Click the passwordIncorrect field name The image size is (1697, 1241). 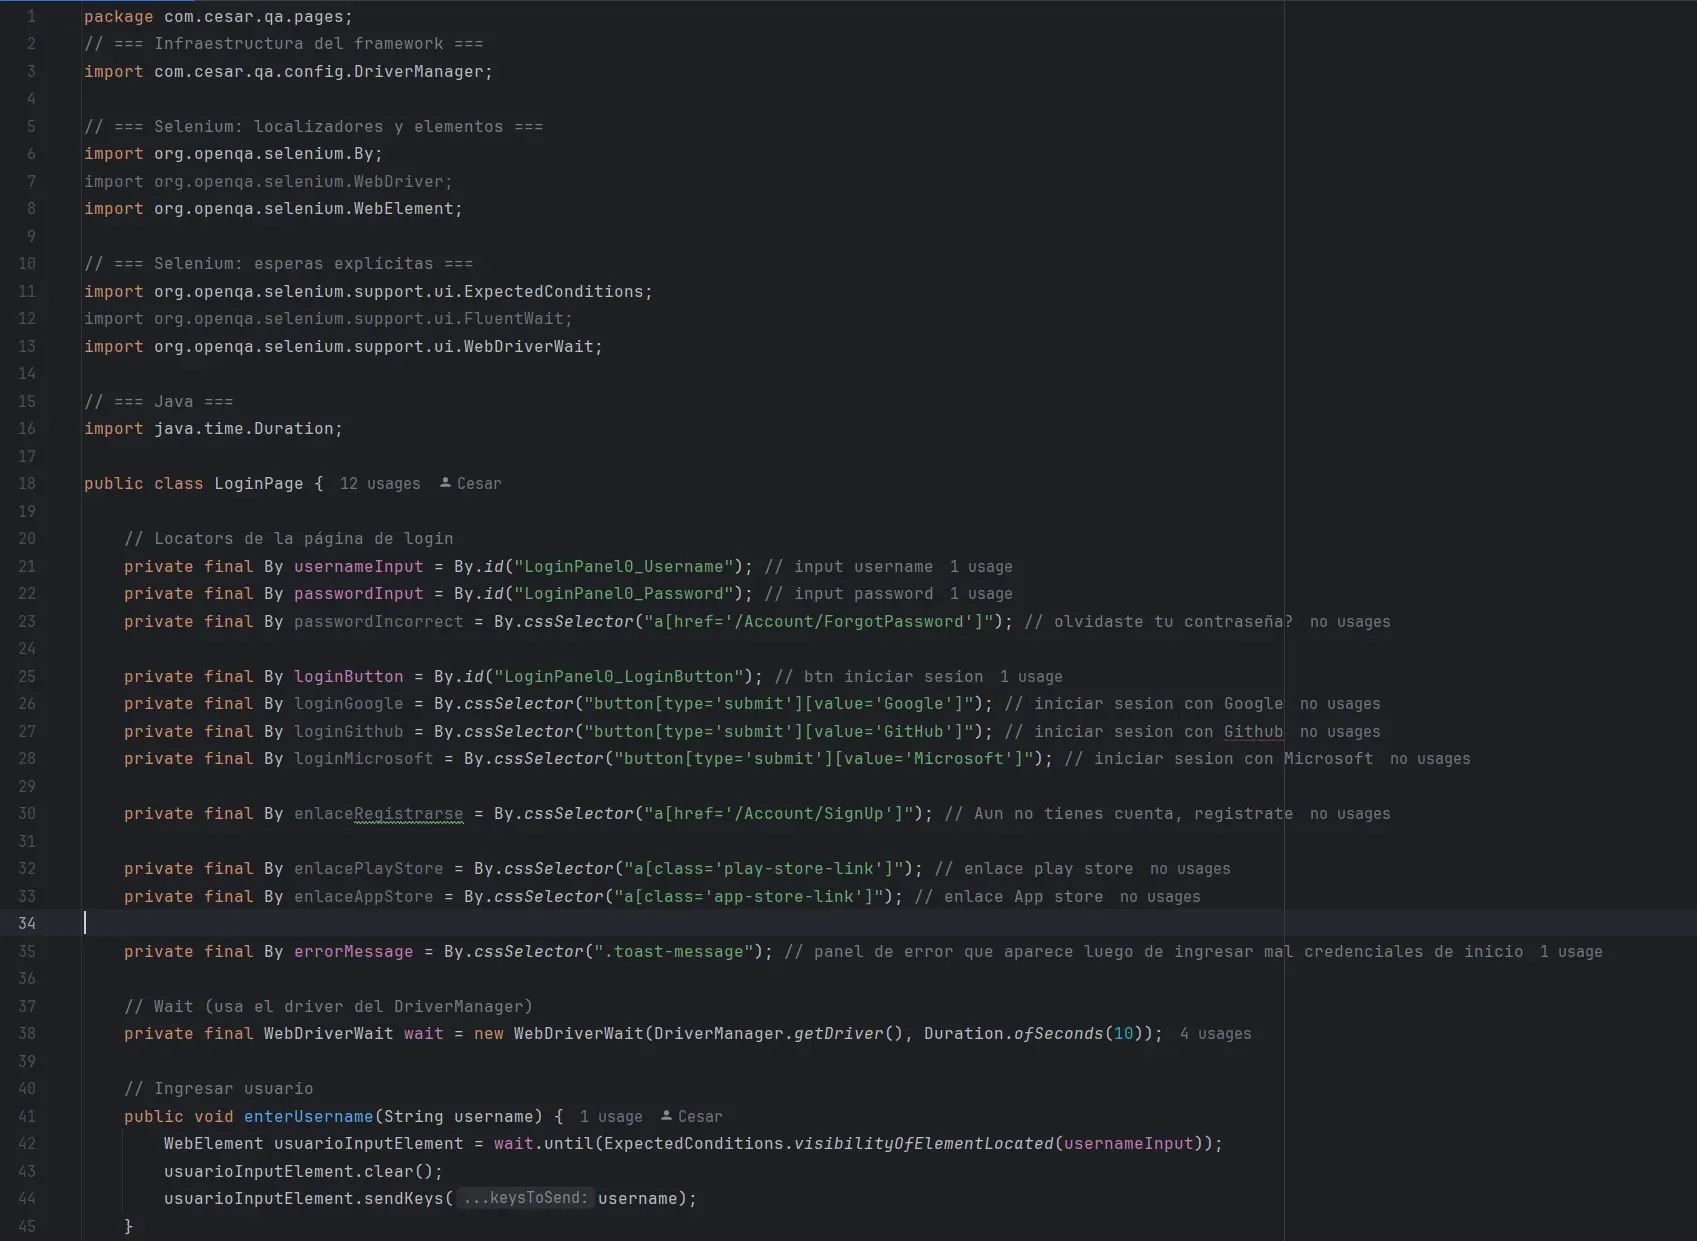coord(379,621)
